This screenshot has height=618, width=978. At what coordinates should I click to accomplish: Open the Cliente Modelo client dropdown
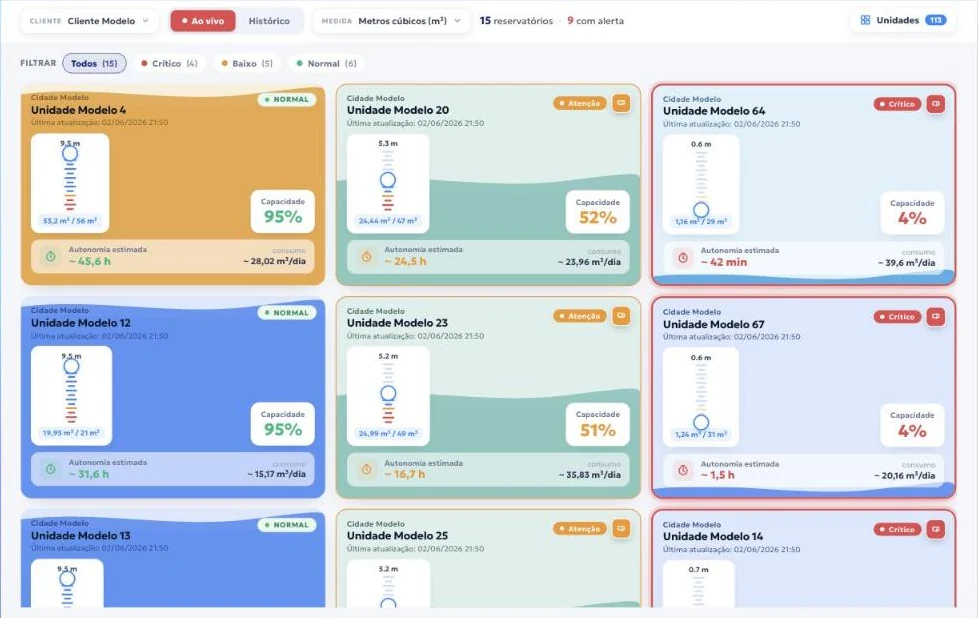90,21
